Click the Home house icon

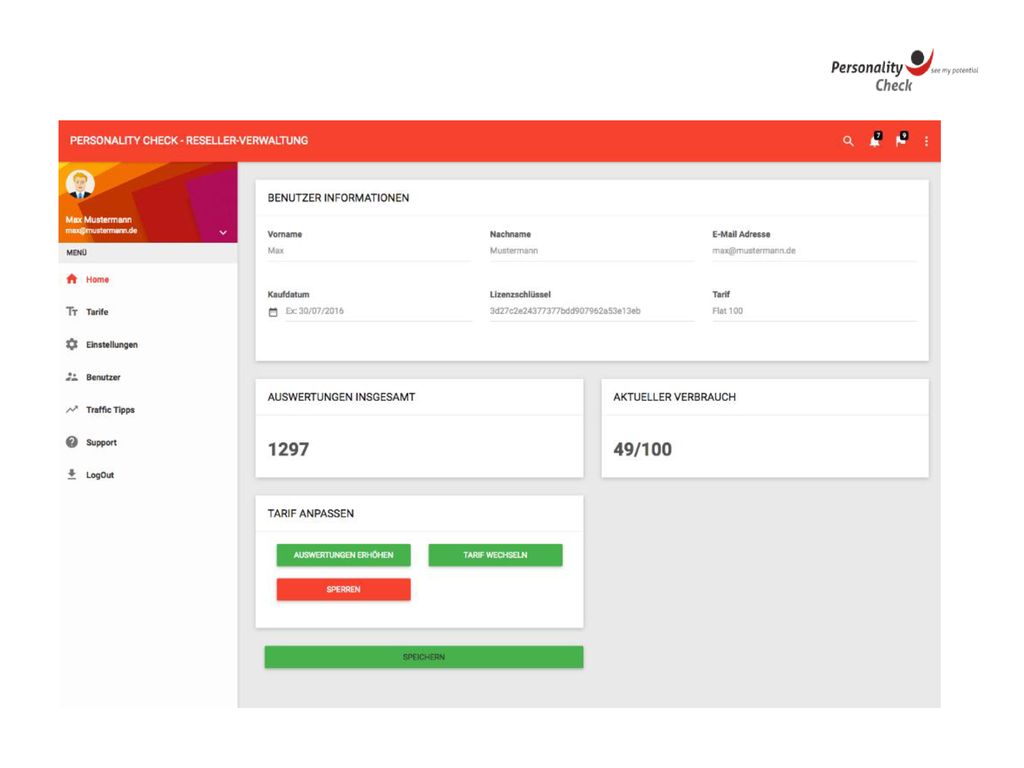72,280
